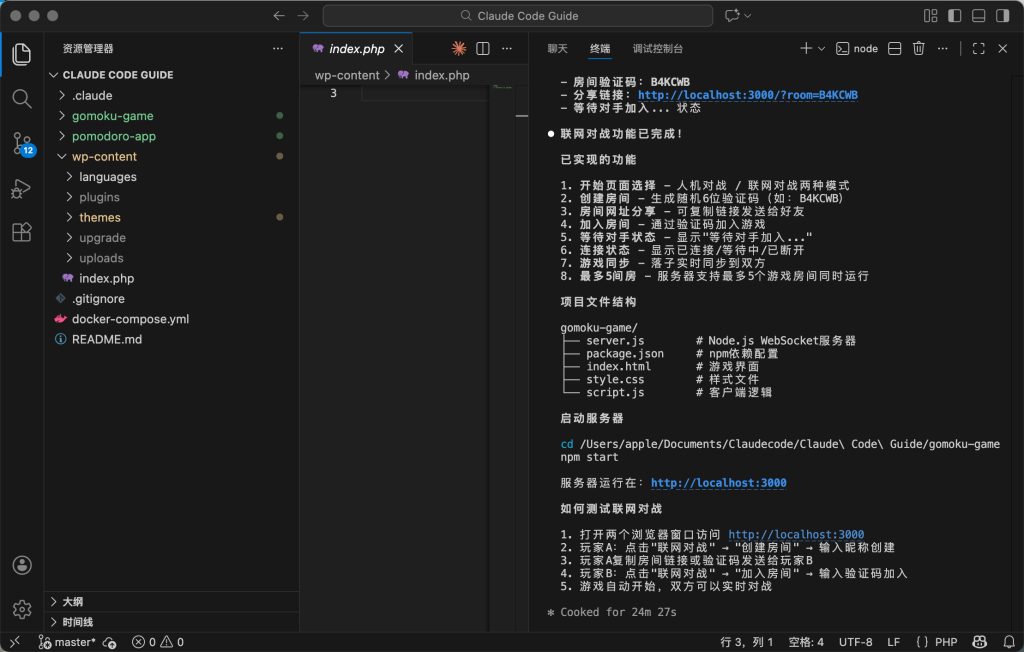Split the terminal pane
The height and width of the screenshot is (652, 1024).
[895, 48]
